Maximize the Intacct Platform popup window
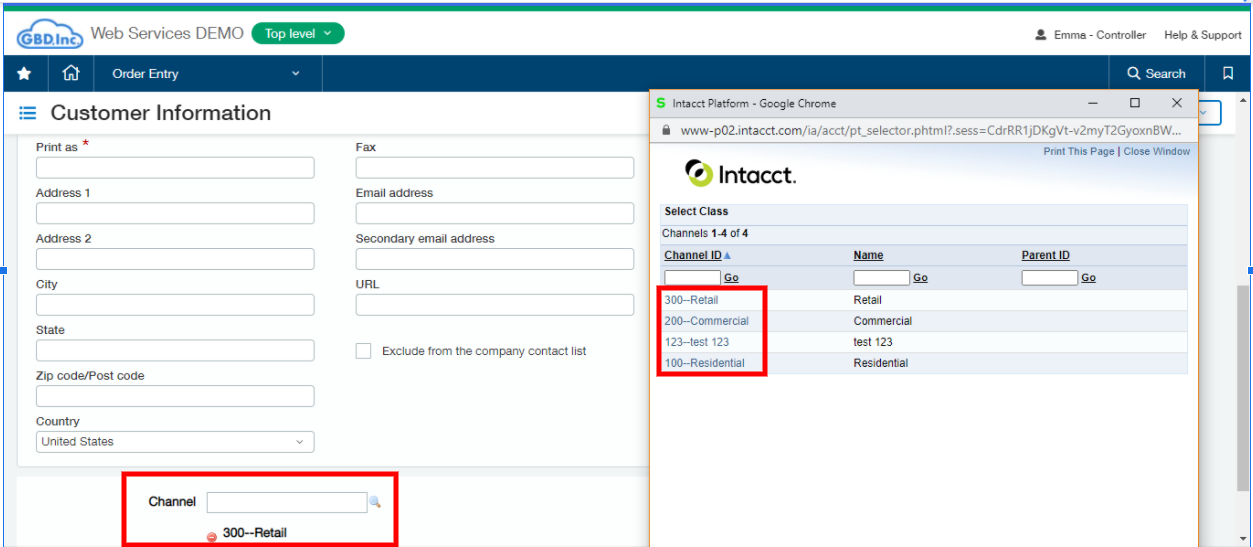The image size is (1253, 547). pyautogui.click(x=1134, y=103)
